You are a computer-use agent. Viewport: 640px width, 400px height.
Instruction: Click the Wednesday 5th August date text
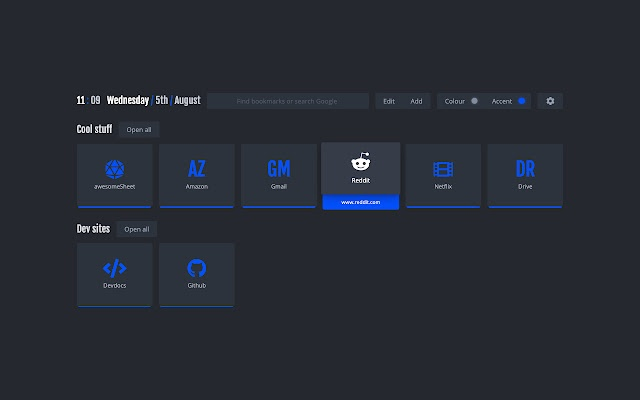pos(153,100)
